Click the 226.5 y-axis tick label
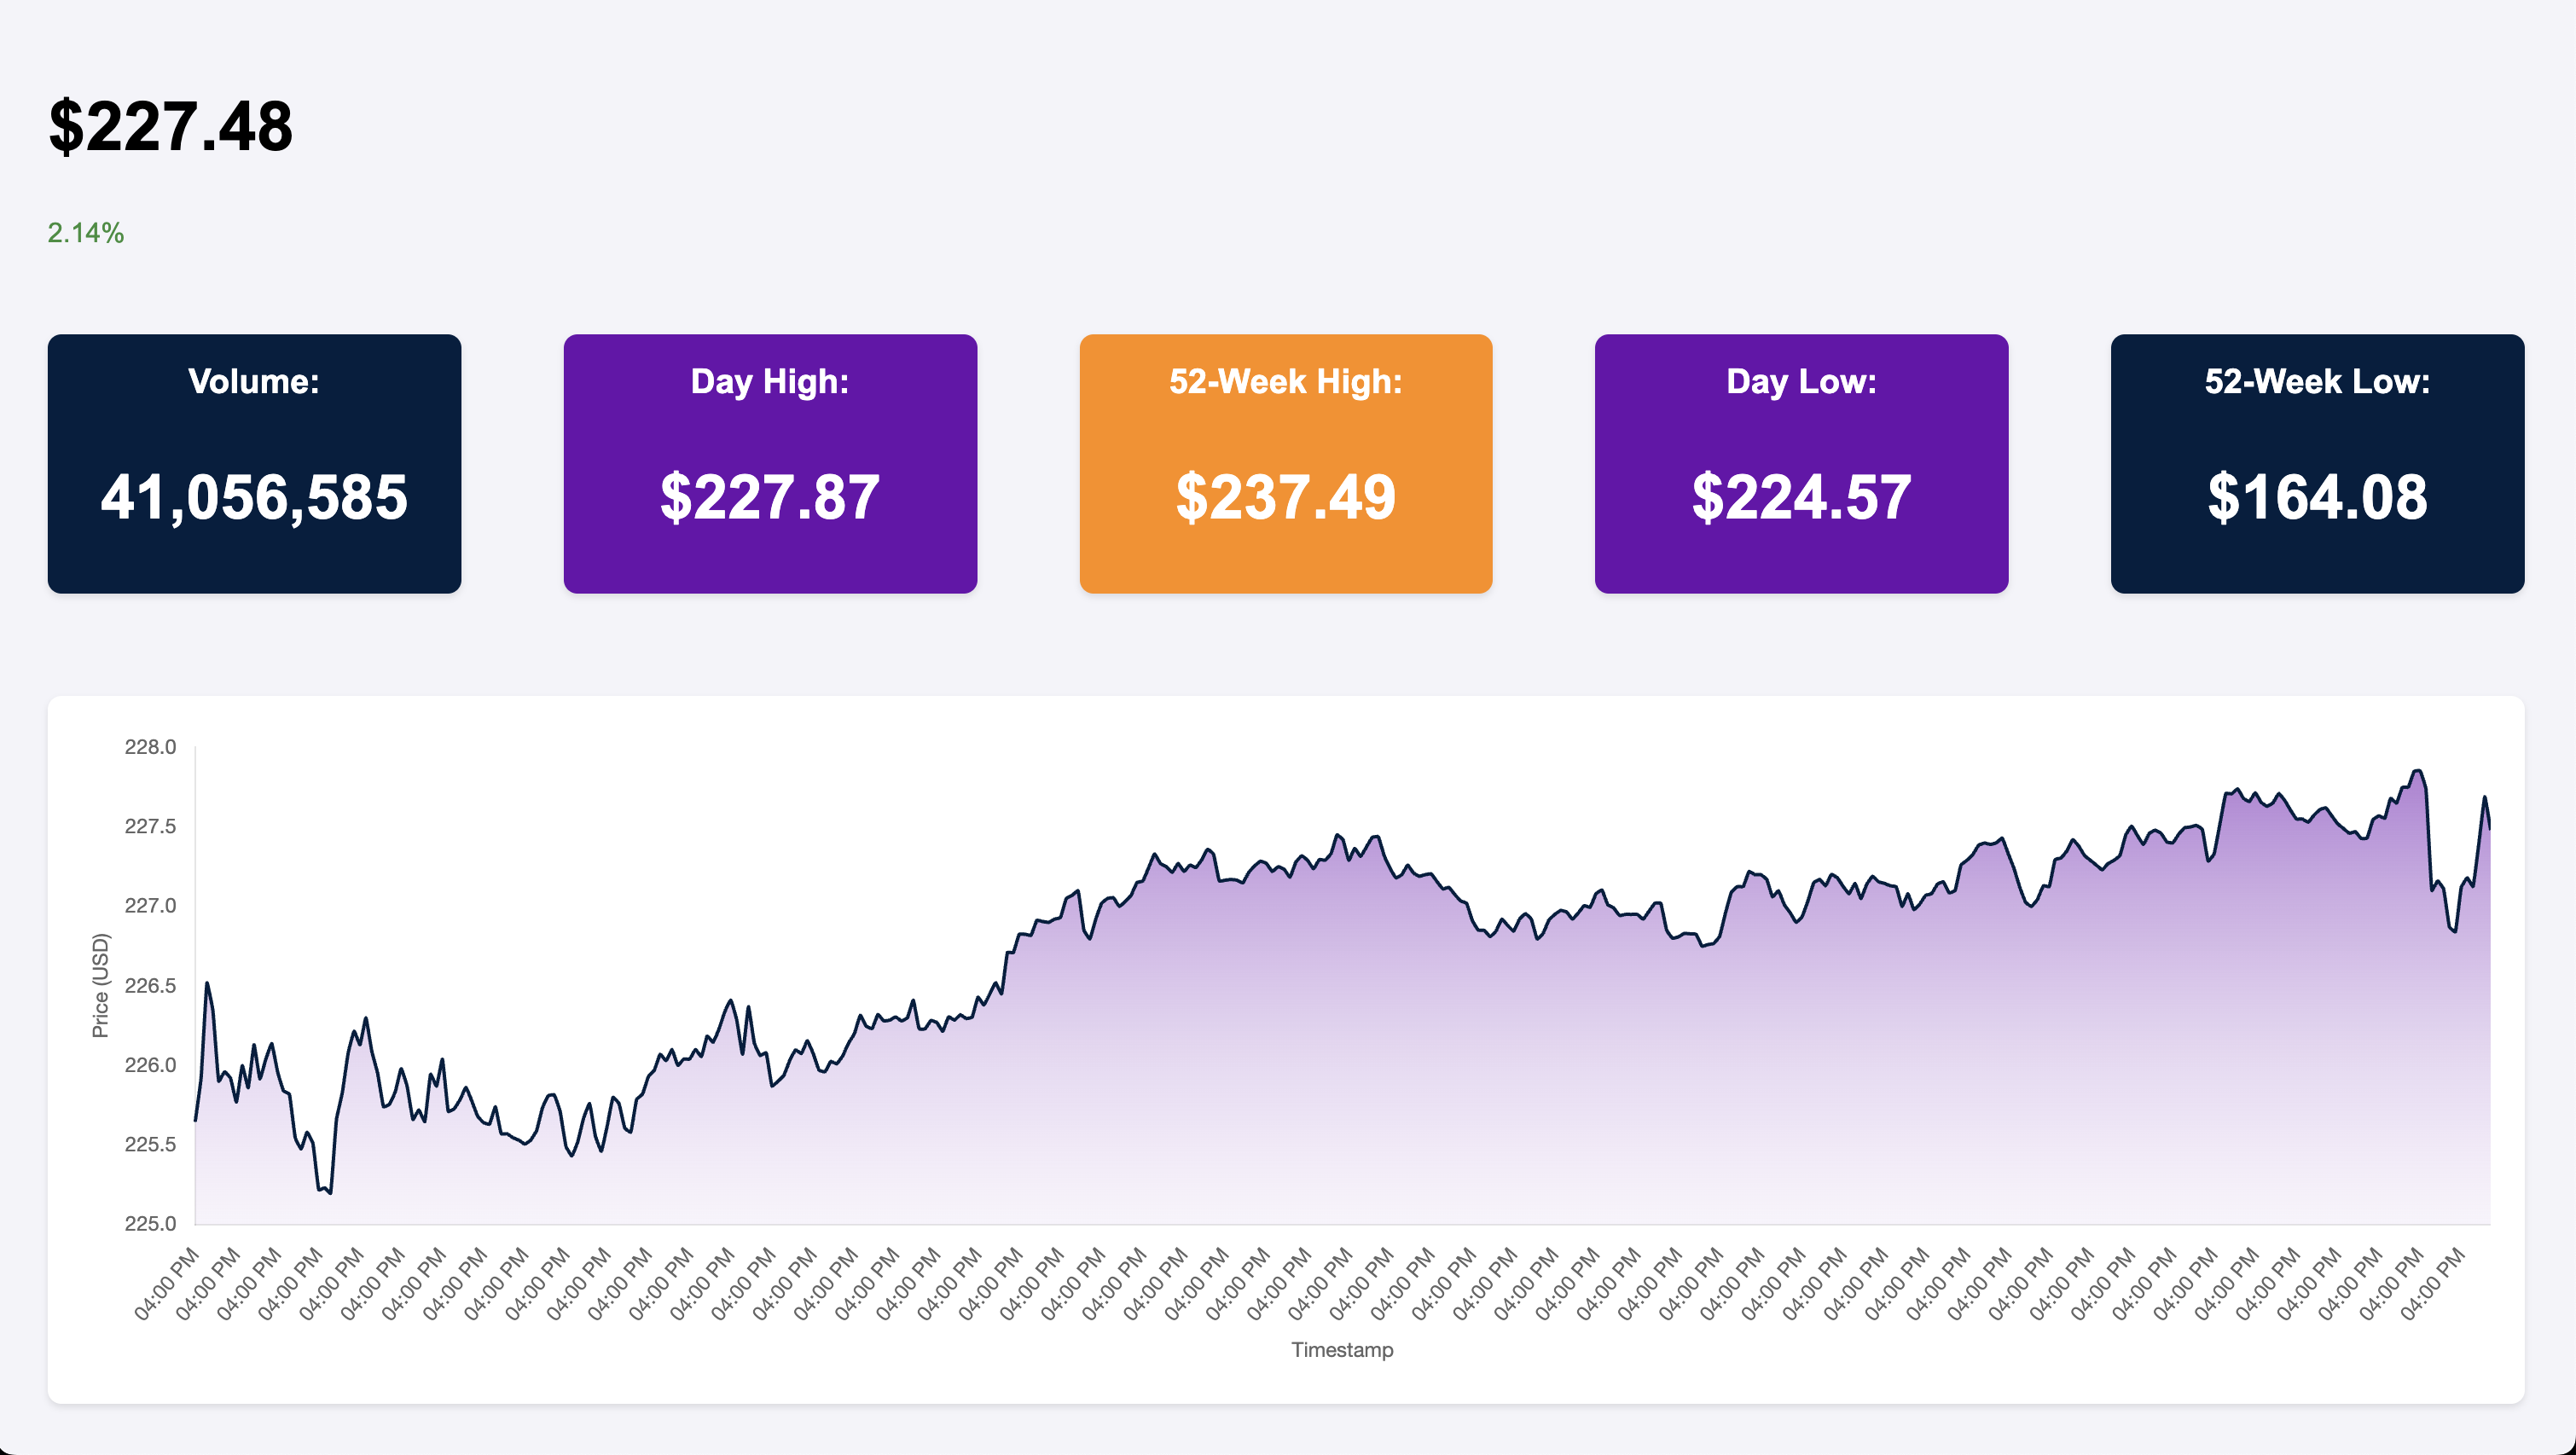Screen dimensions: 2576x1455 pyautogui.click(x=150, y=986)
